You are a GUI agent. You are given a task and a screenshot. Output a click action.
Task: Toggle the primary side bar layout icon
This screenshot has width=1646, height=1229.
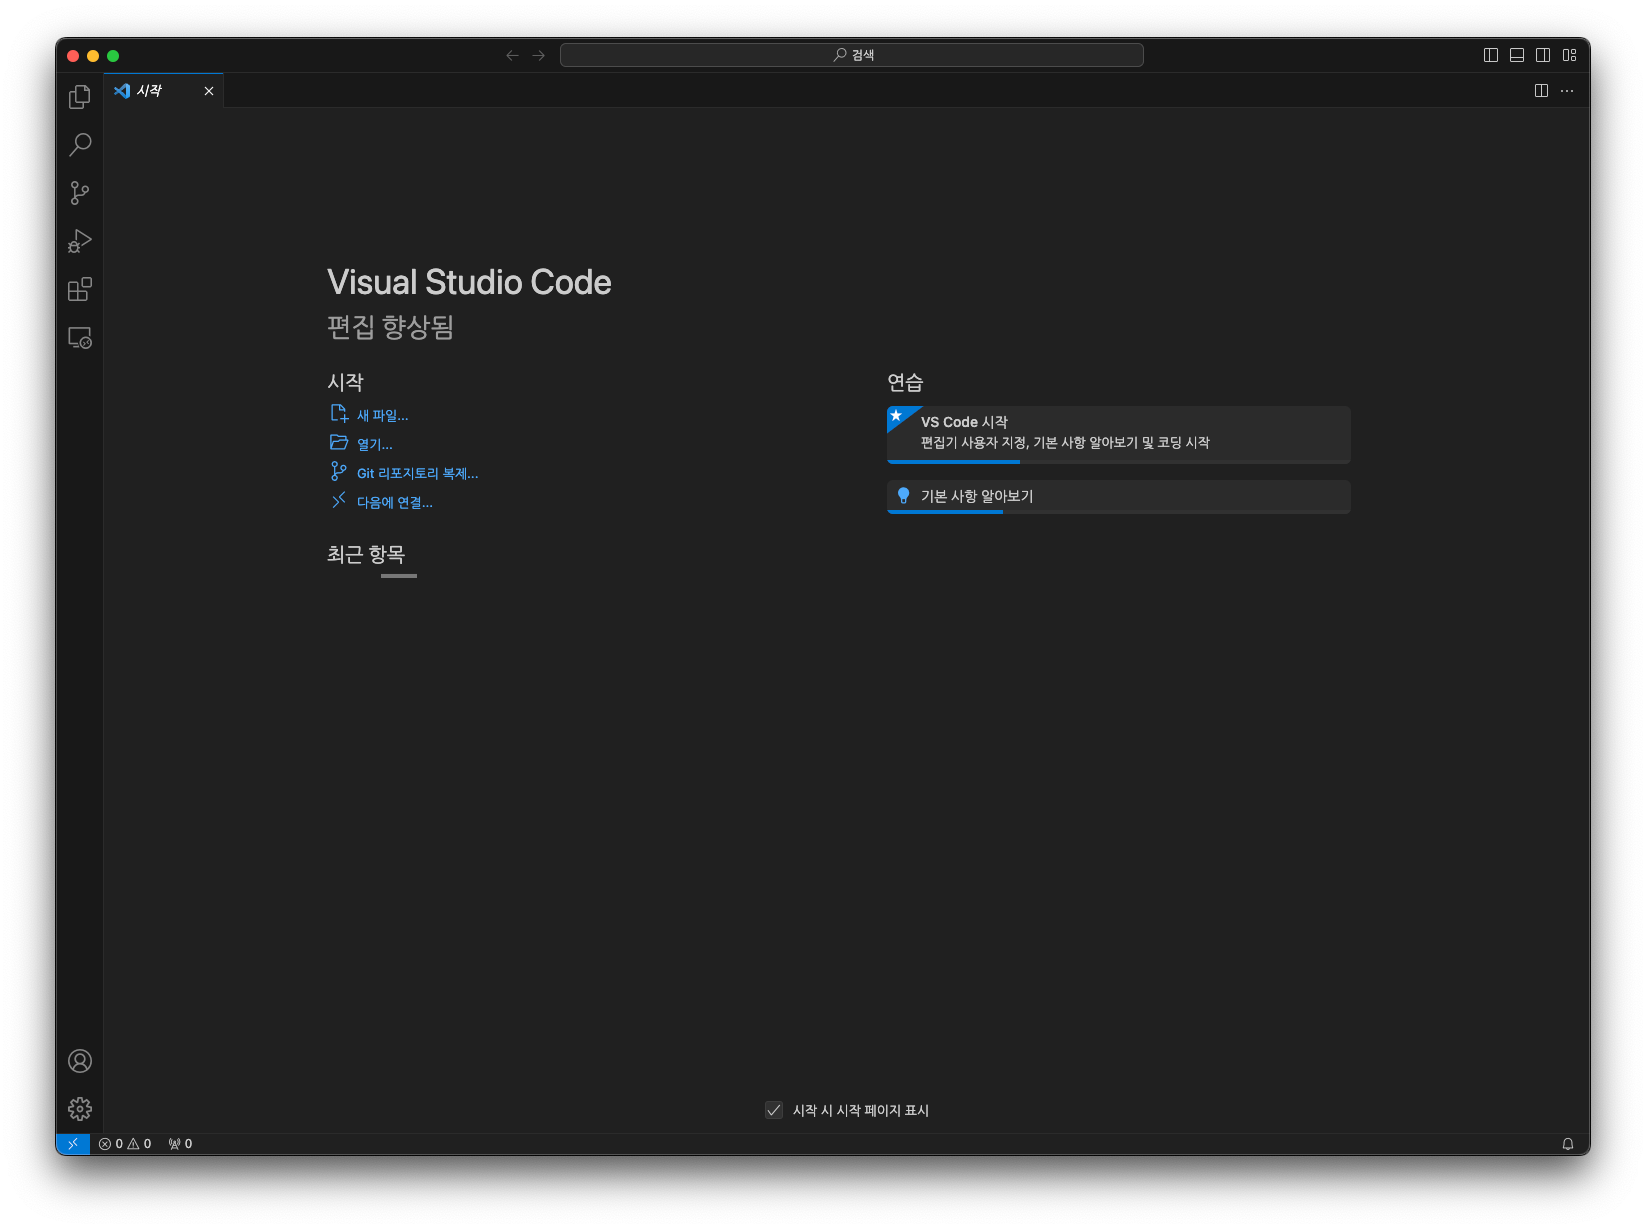(1491, 55)
